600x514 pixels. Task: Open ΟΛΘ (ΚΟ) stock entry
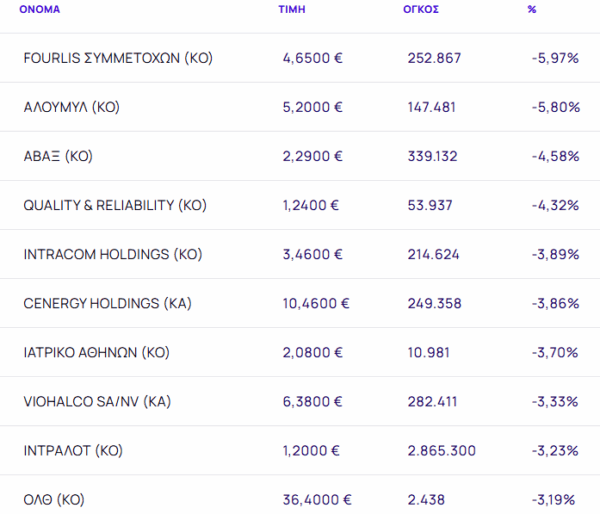pyautogui.click(x=54, y=499)
